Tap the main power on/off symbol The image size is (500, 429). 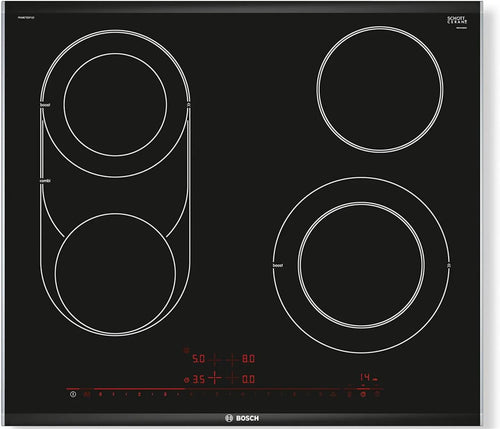[73, 394]
